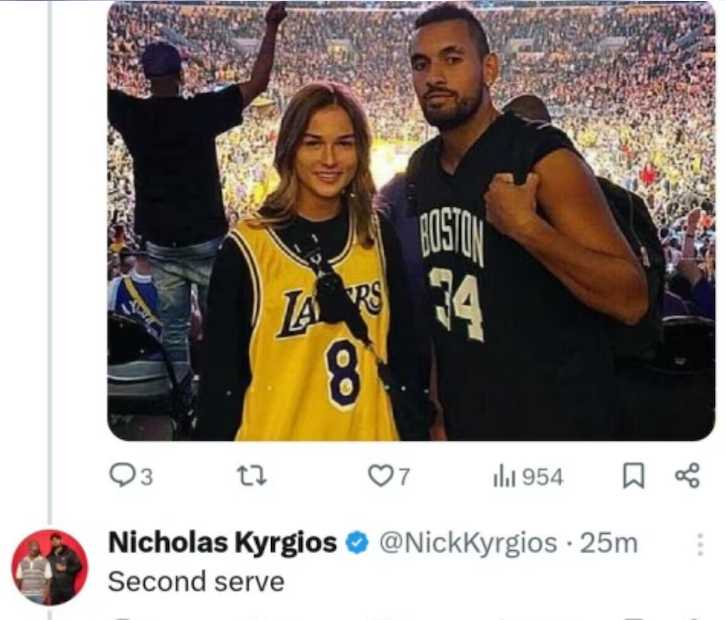
Task: Bookmark the photo tweet
Action: tap(633, 476)
